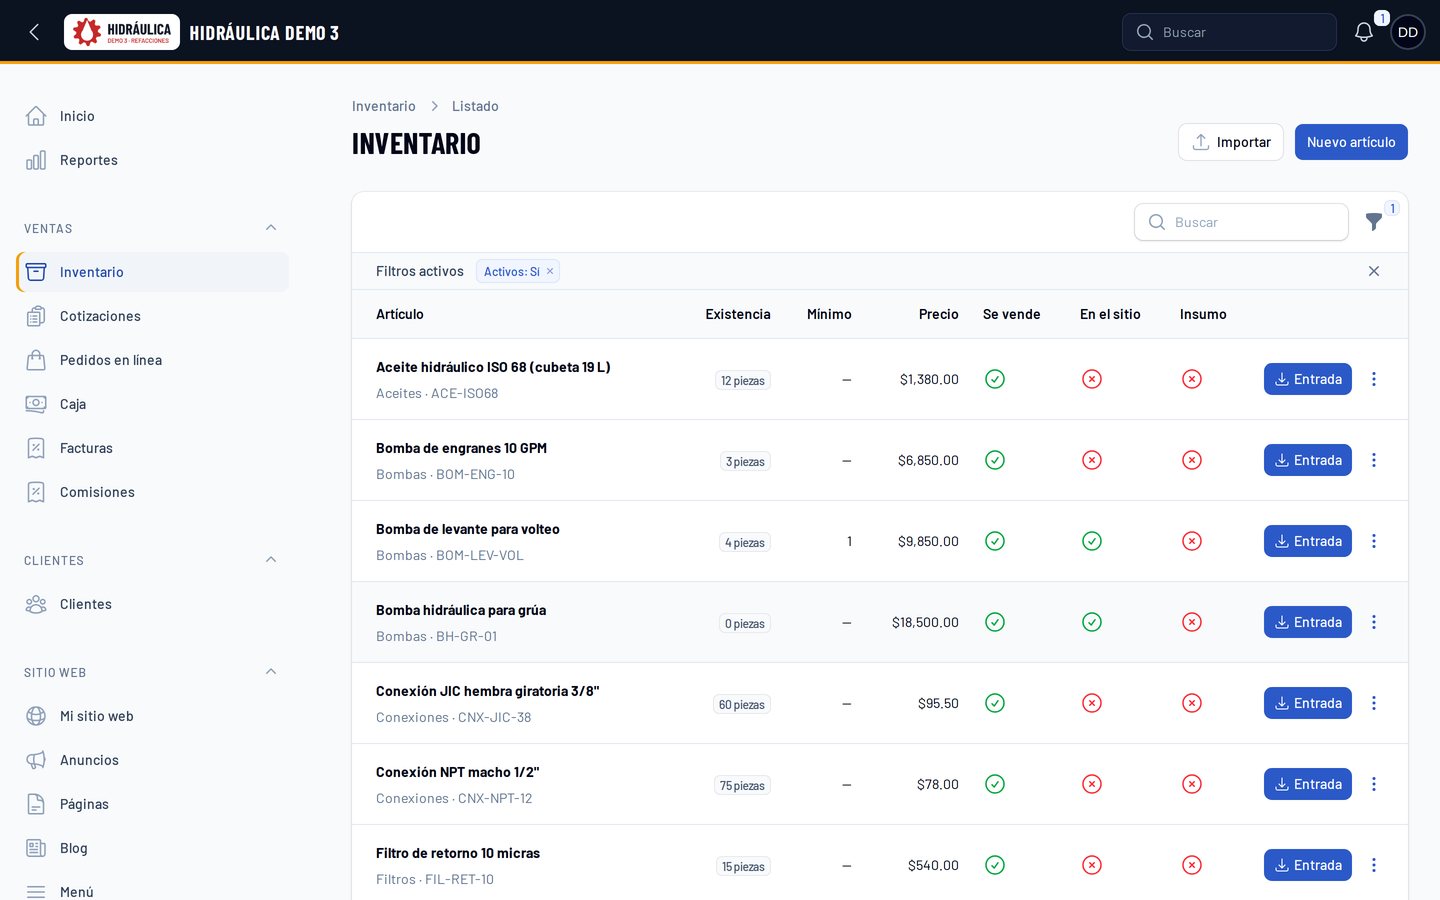Open row options for Aceite hidráulico ISO 68

pos(1374,379)
